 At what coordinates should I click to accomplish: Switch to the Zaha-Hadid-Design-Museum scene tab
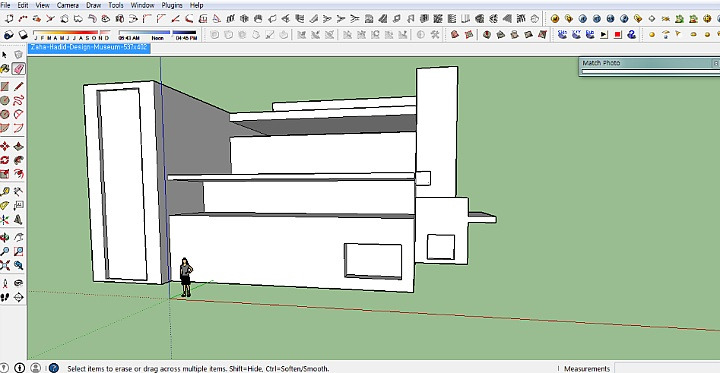pyautogui.click(x=90, y=47)
